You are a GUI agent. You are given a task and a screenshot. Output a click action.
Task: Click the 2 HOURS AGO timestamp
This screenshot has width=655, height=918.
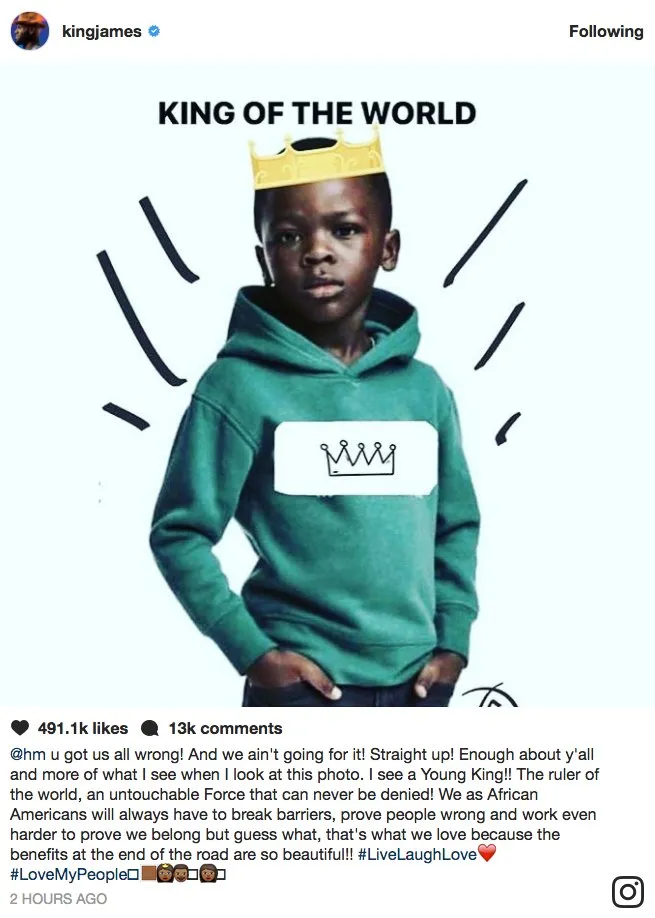59,899
